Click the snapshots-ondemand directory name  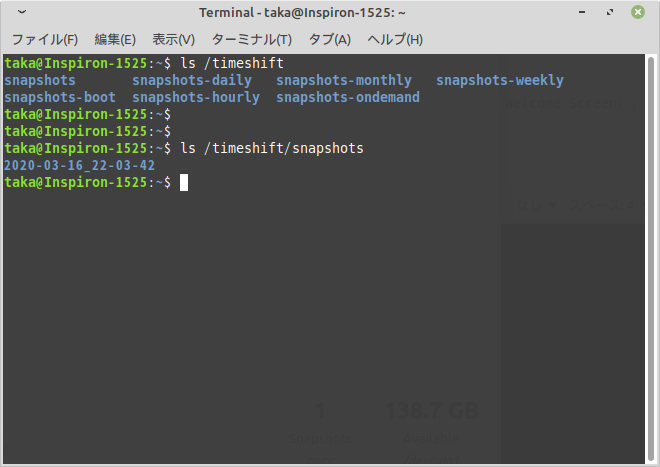tap(348, 97)
